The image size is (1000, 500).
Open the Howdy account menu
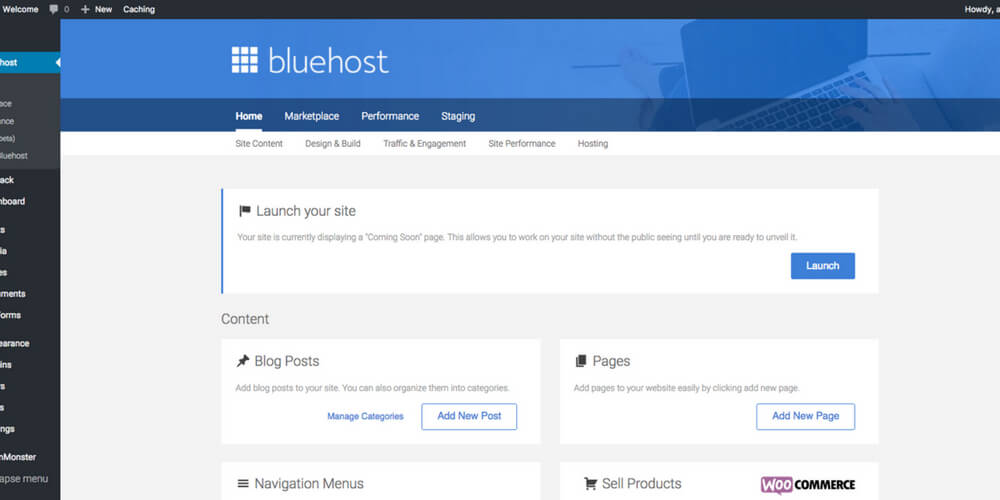point(980,9)
